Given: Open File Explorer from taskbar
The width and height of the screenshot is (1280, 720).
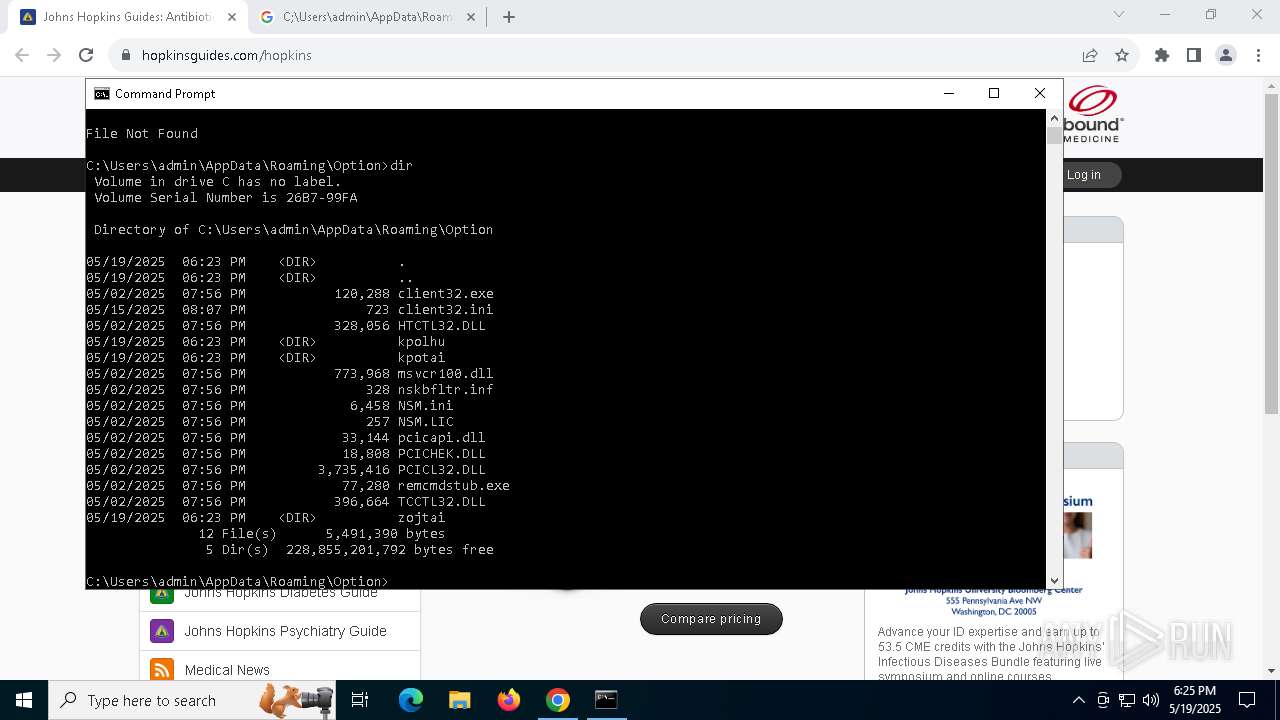Looking at the screenshot, I should tap(460, 700).
